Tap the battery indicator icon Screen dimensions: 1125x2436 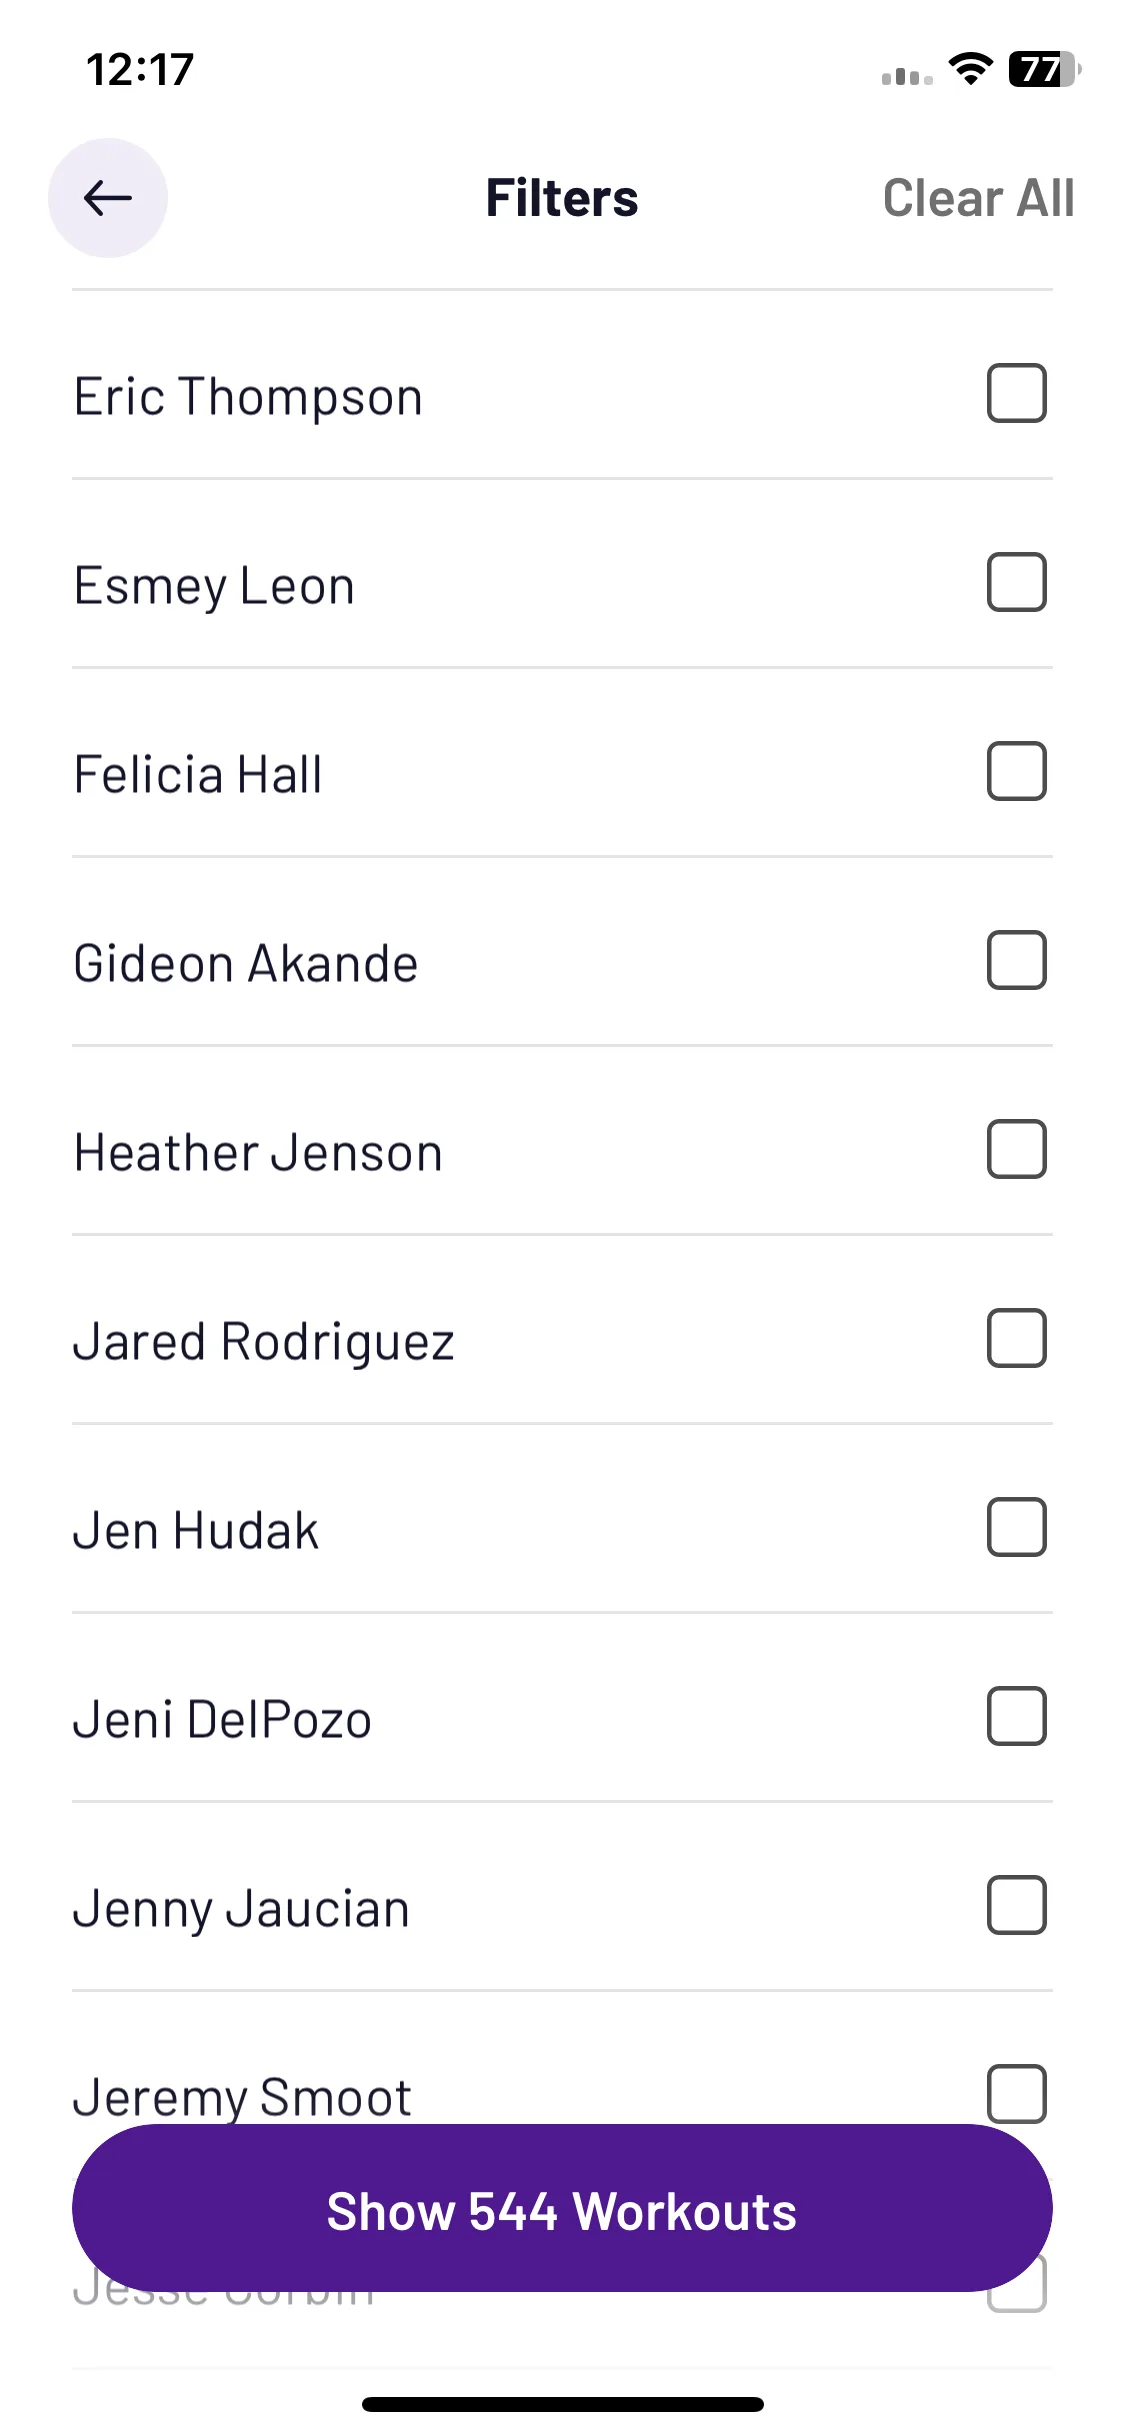(1044, 69)
